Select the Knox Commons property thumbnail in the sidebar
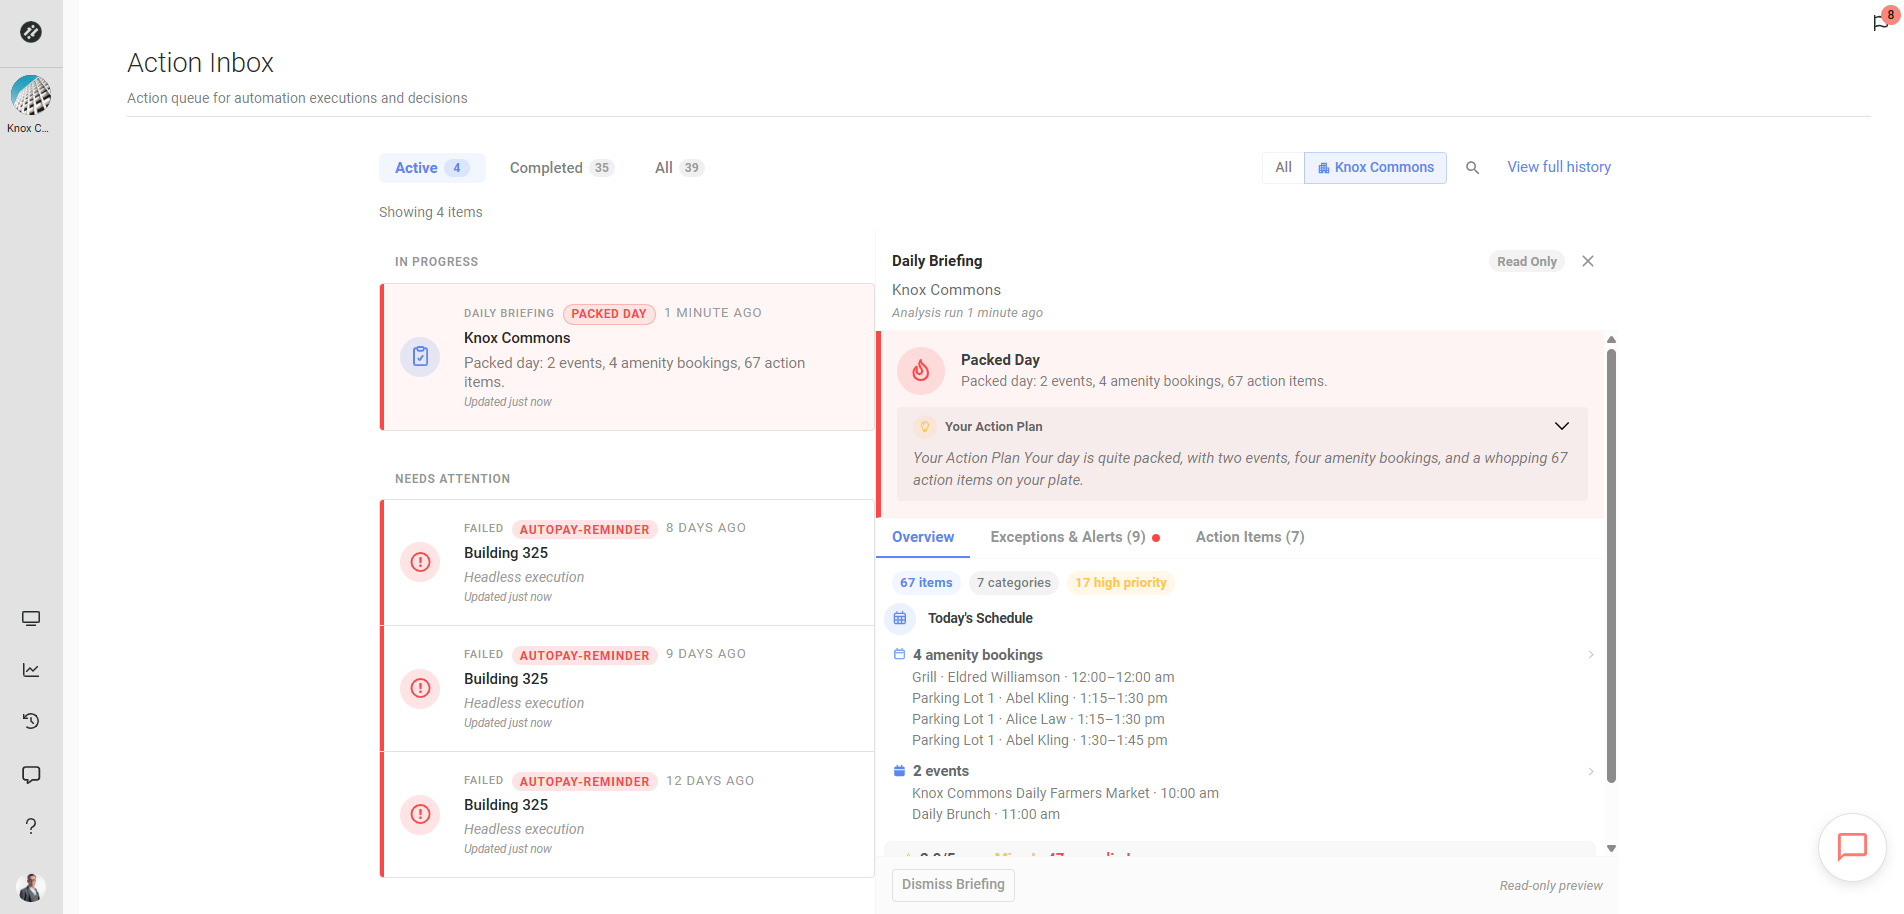 [31, 96]
